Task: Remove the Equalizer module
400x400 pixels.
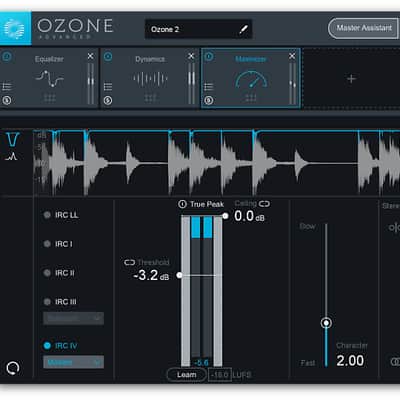Action: point(90,56)
